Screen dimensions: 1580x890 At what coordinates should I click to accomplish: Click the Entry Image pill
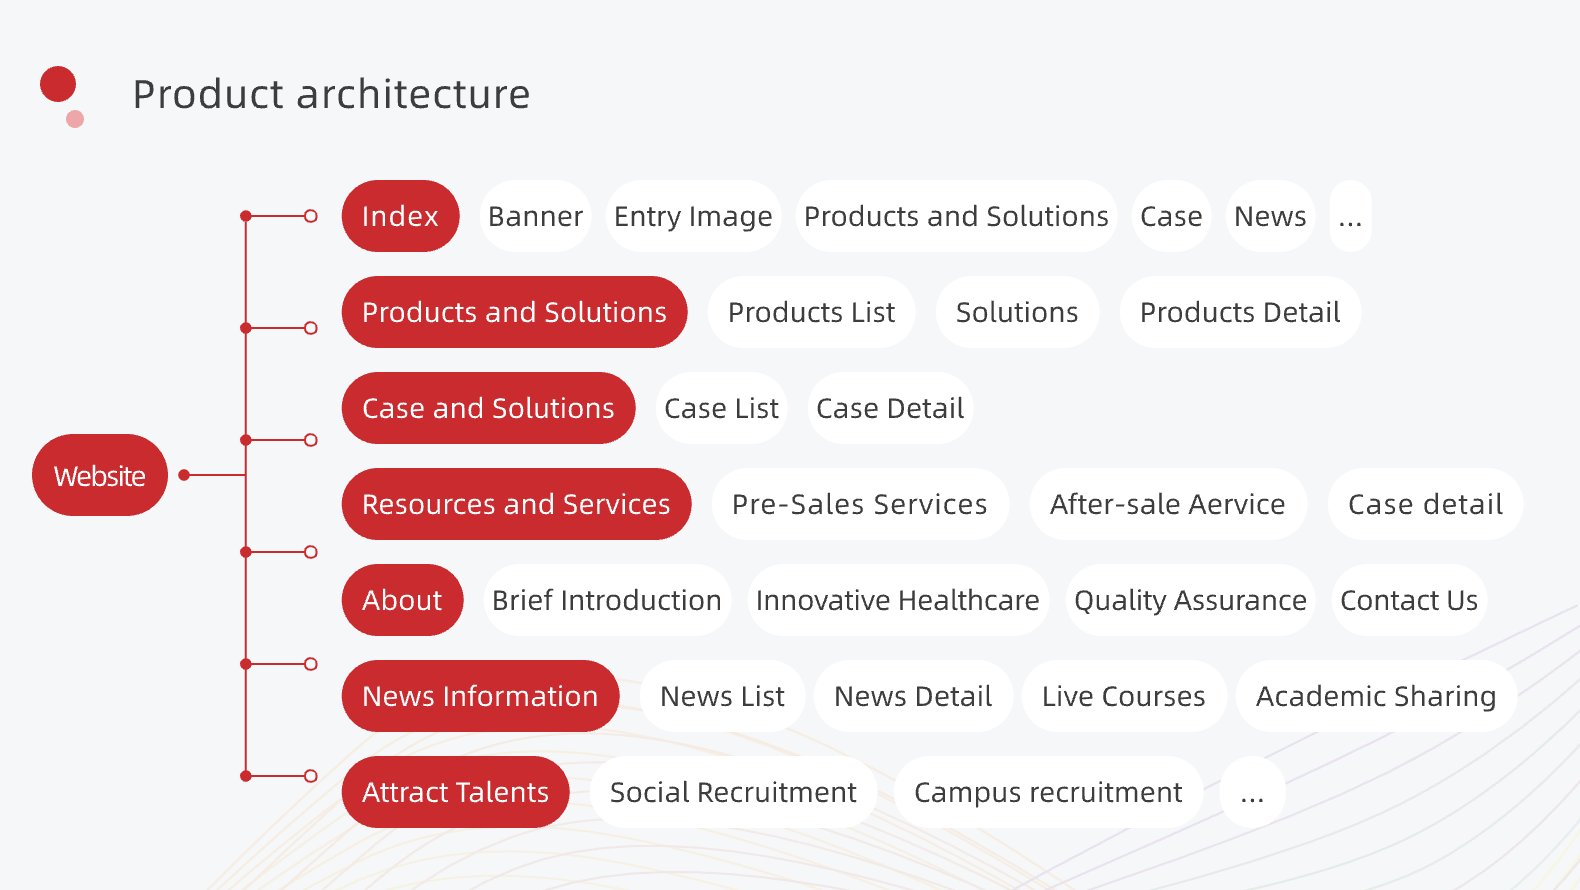(693, 216)
